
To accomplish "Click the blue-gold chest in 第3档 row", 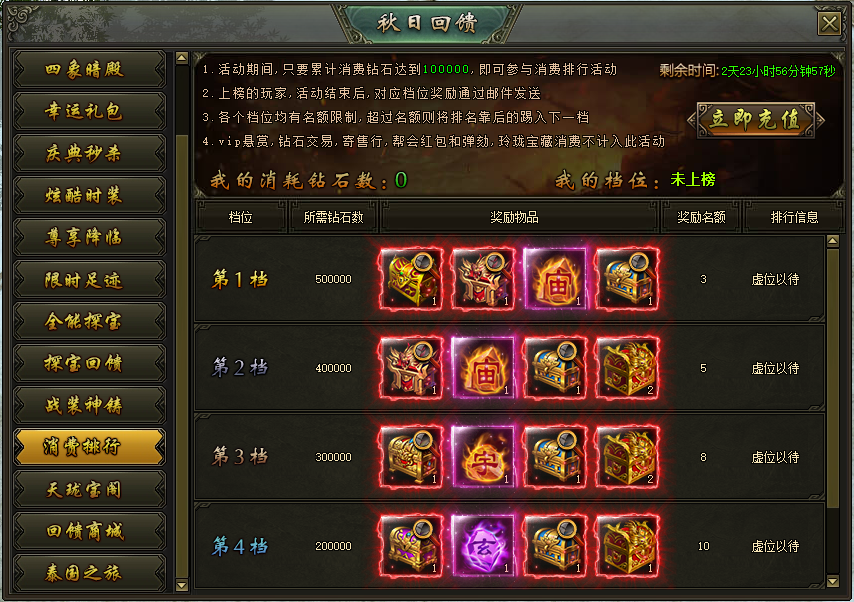I will coord(555,457).
